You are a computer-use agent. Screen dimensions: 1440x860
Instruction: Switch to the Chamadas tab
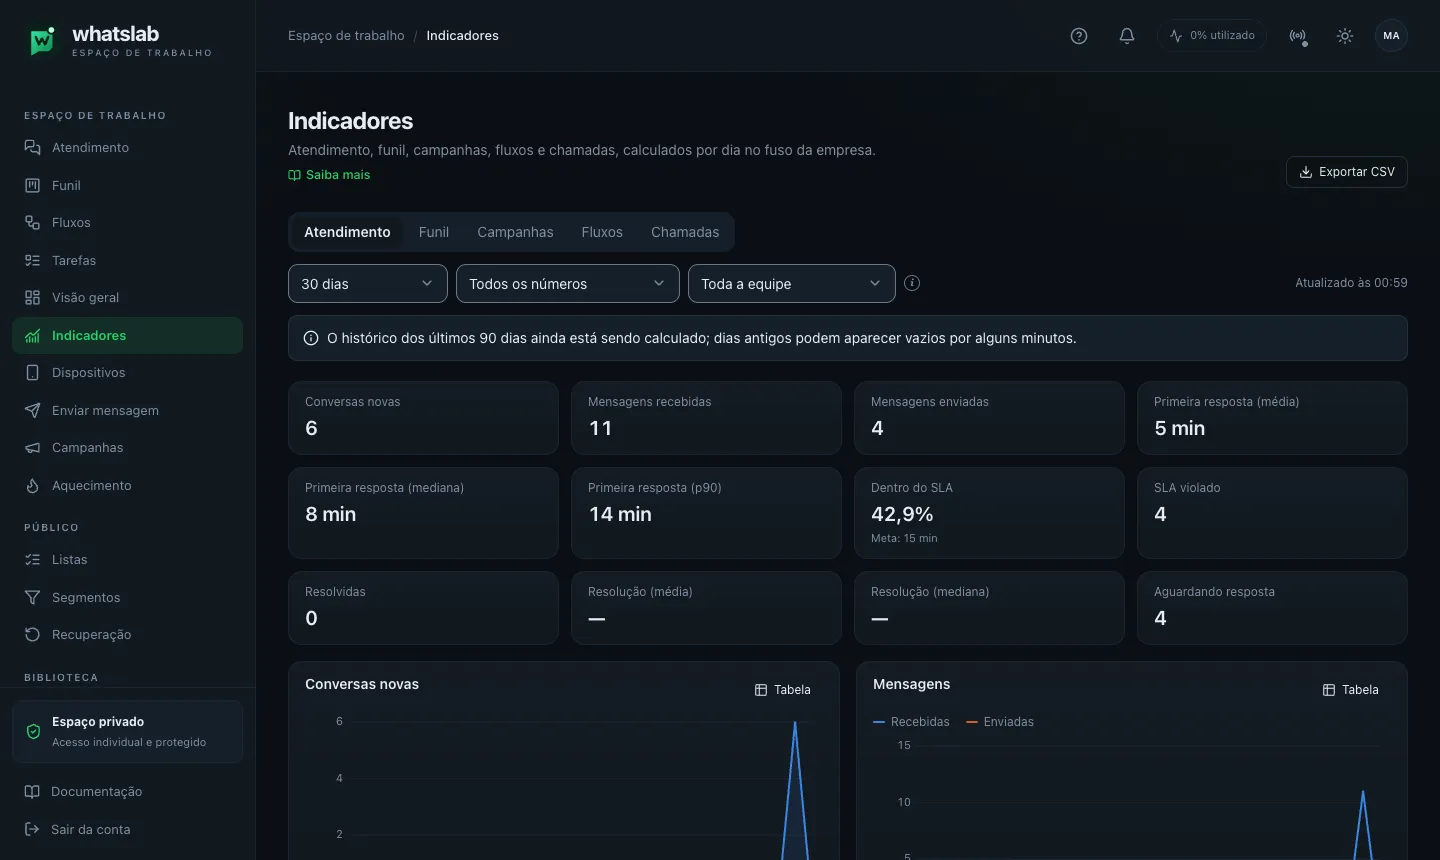click(x=685, y=232)
